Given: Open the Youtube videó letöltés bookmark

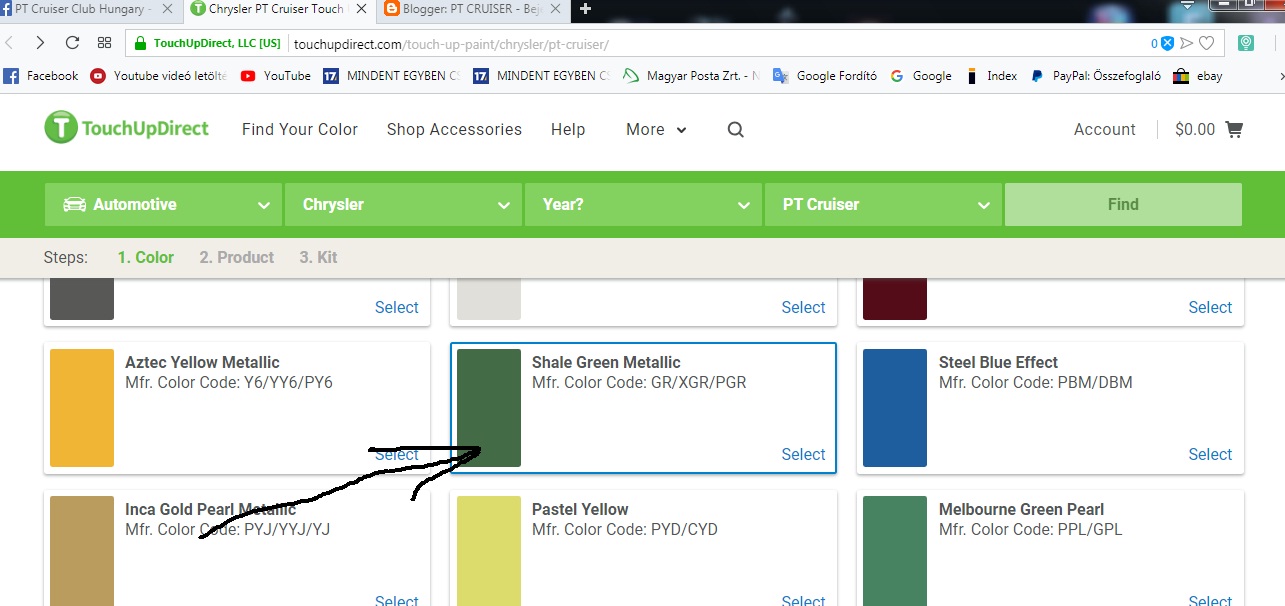Looking at the screenshot, I should (x=159, y=76).
